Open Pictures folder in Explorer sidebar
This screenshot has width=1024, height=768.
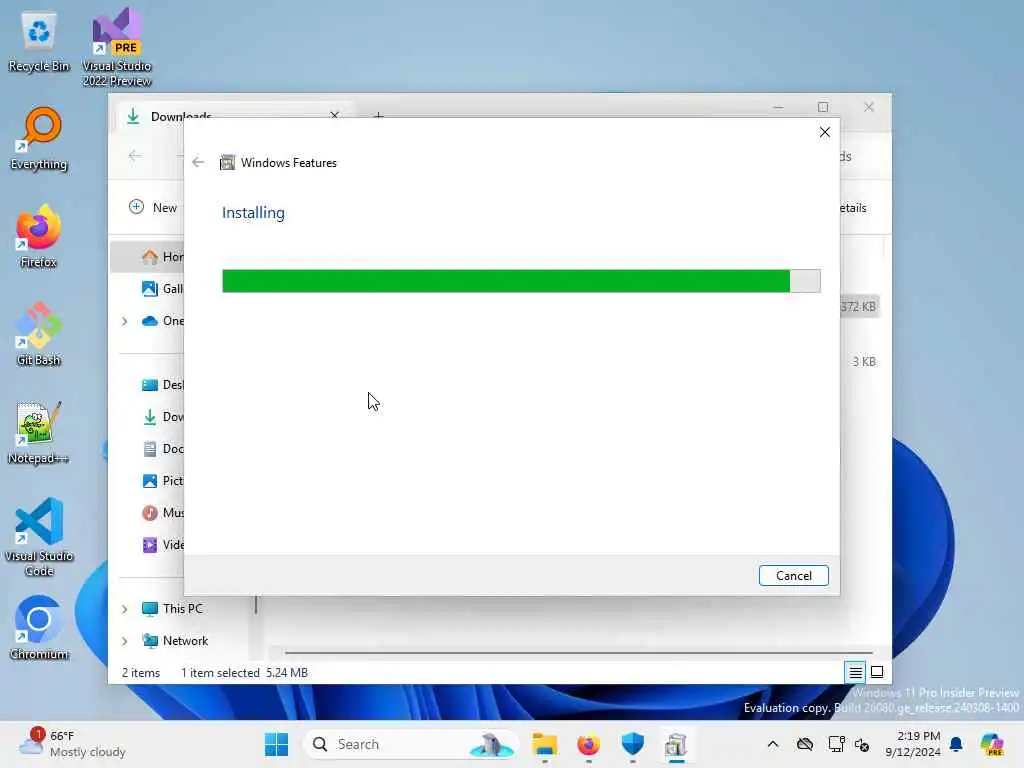point(163,481)
